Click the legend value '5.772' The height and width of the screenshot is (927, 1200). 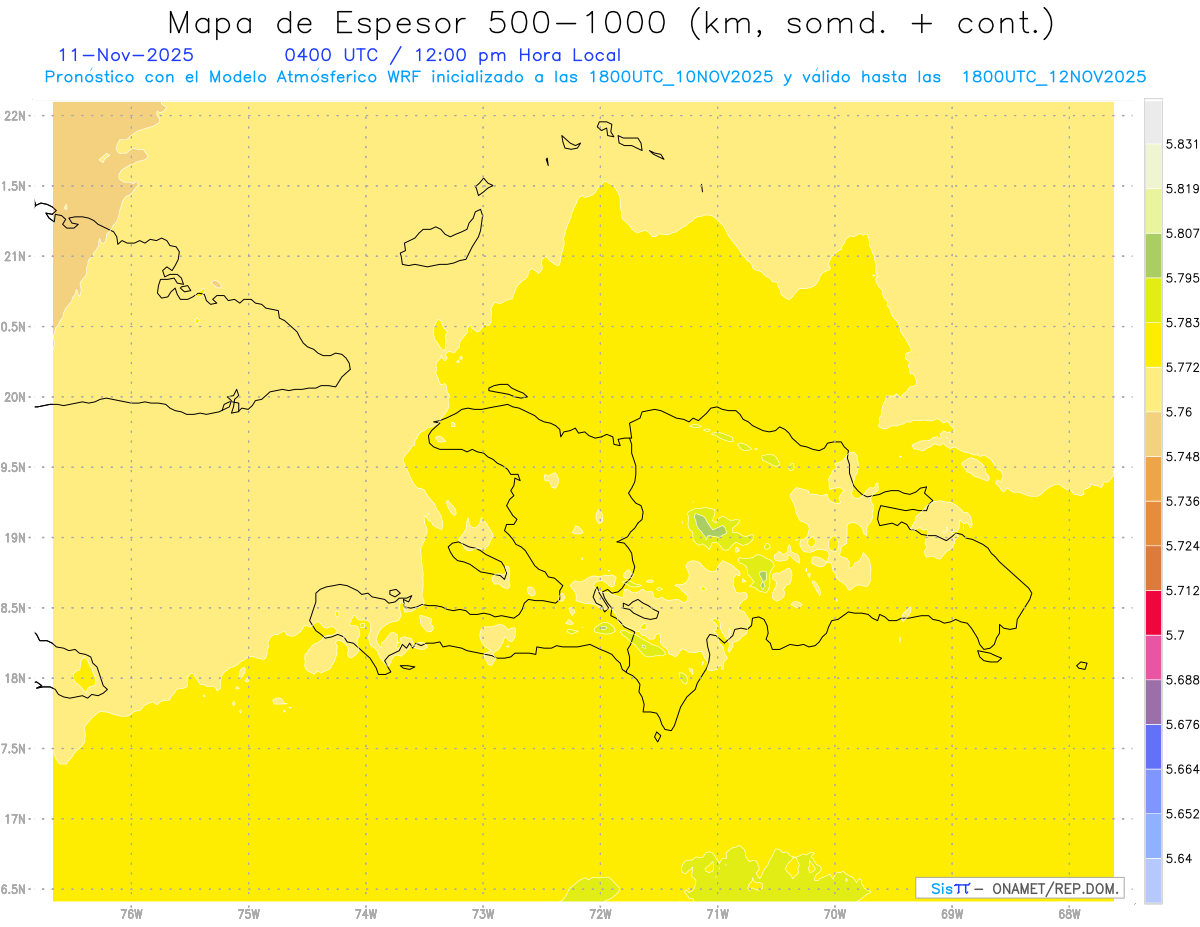point(1183,367)
